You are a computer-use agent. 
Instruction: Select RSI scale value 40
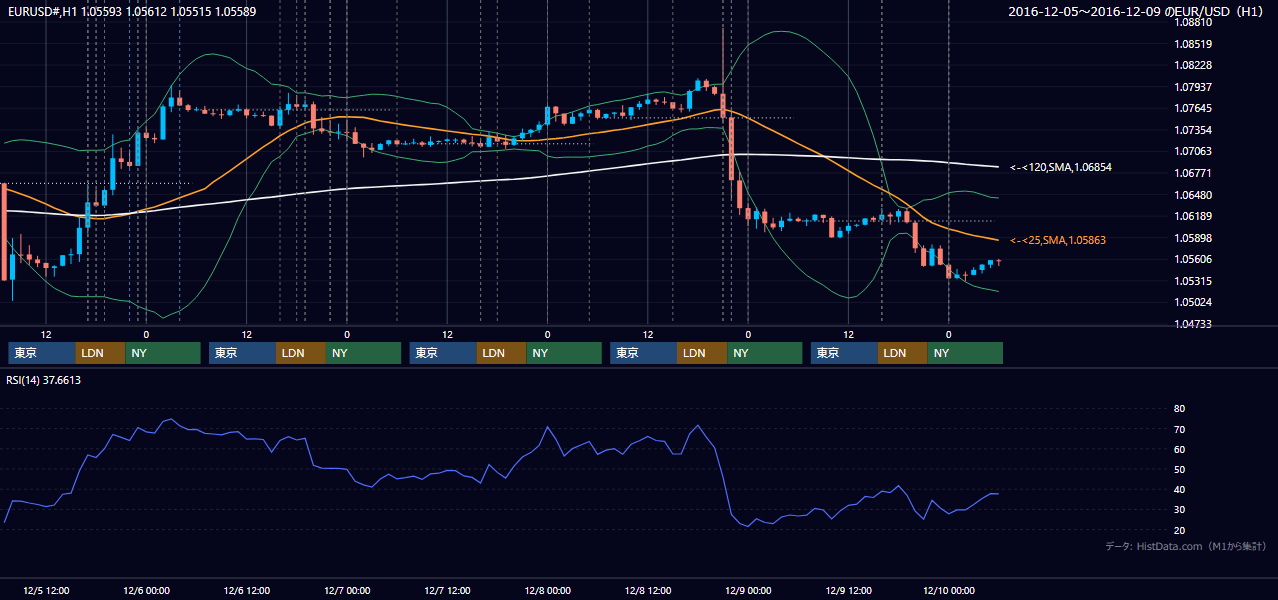point(1179,489)
